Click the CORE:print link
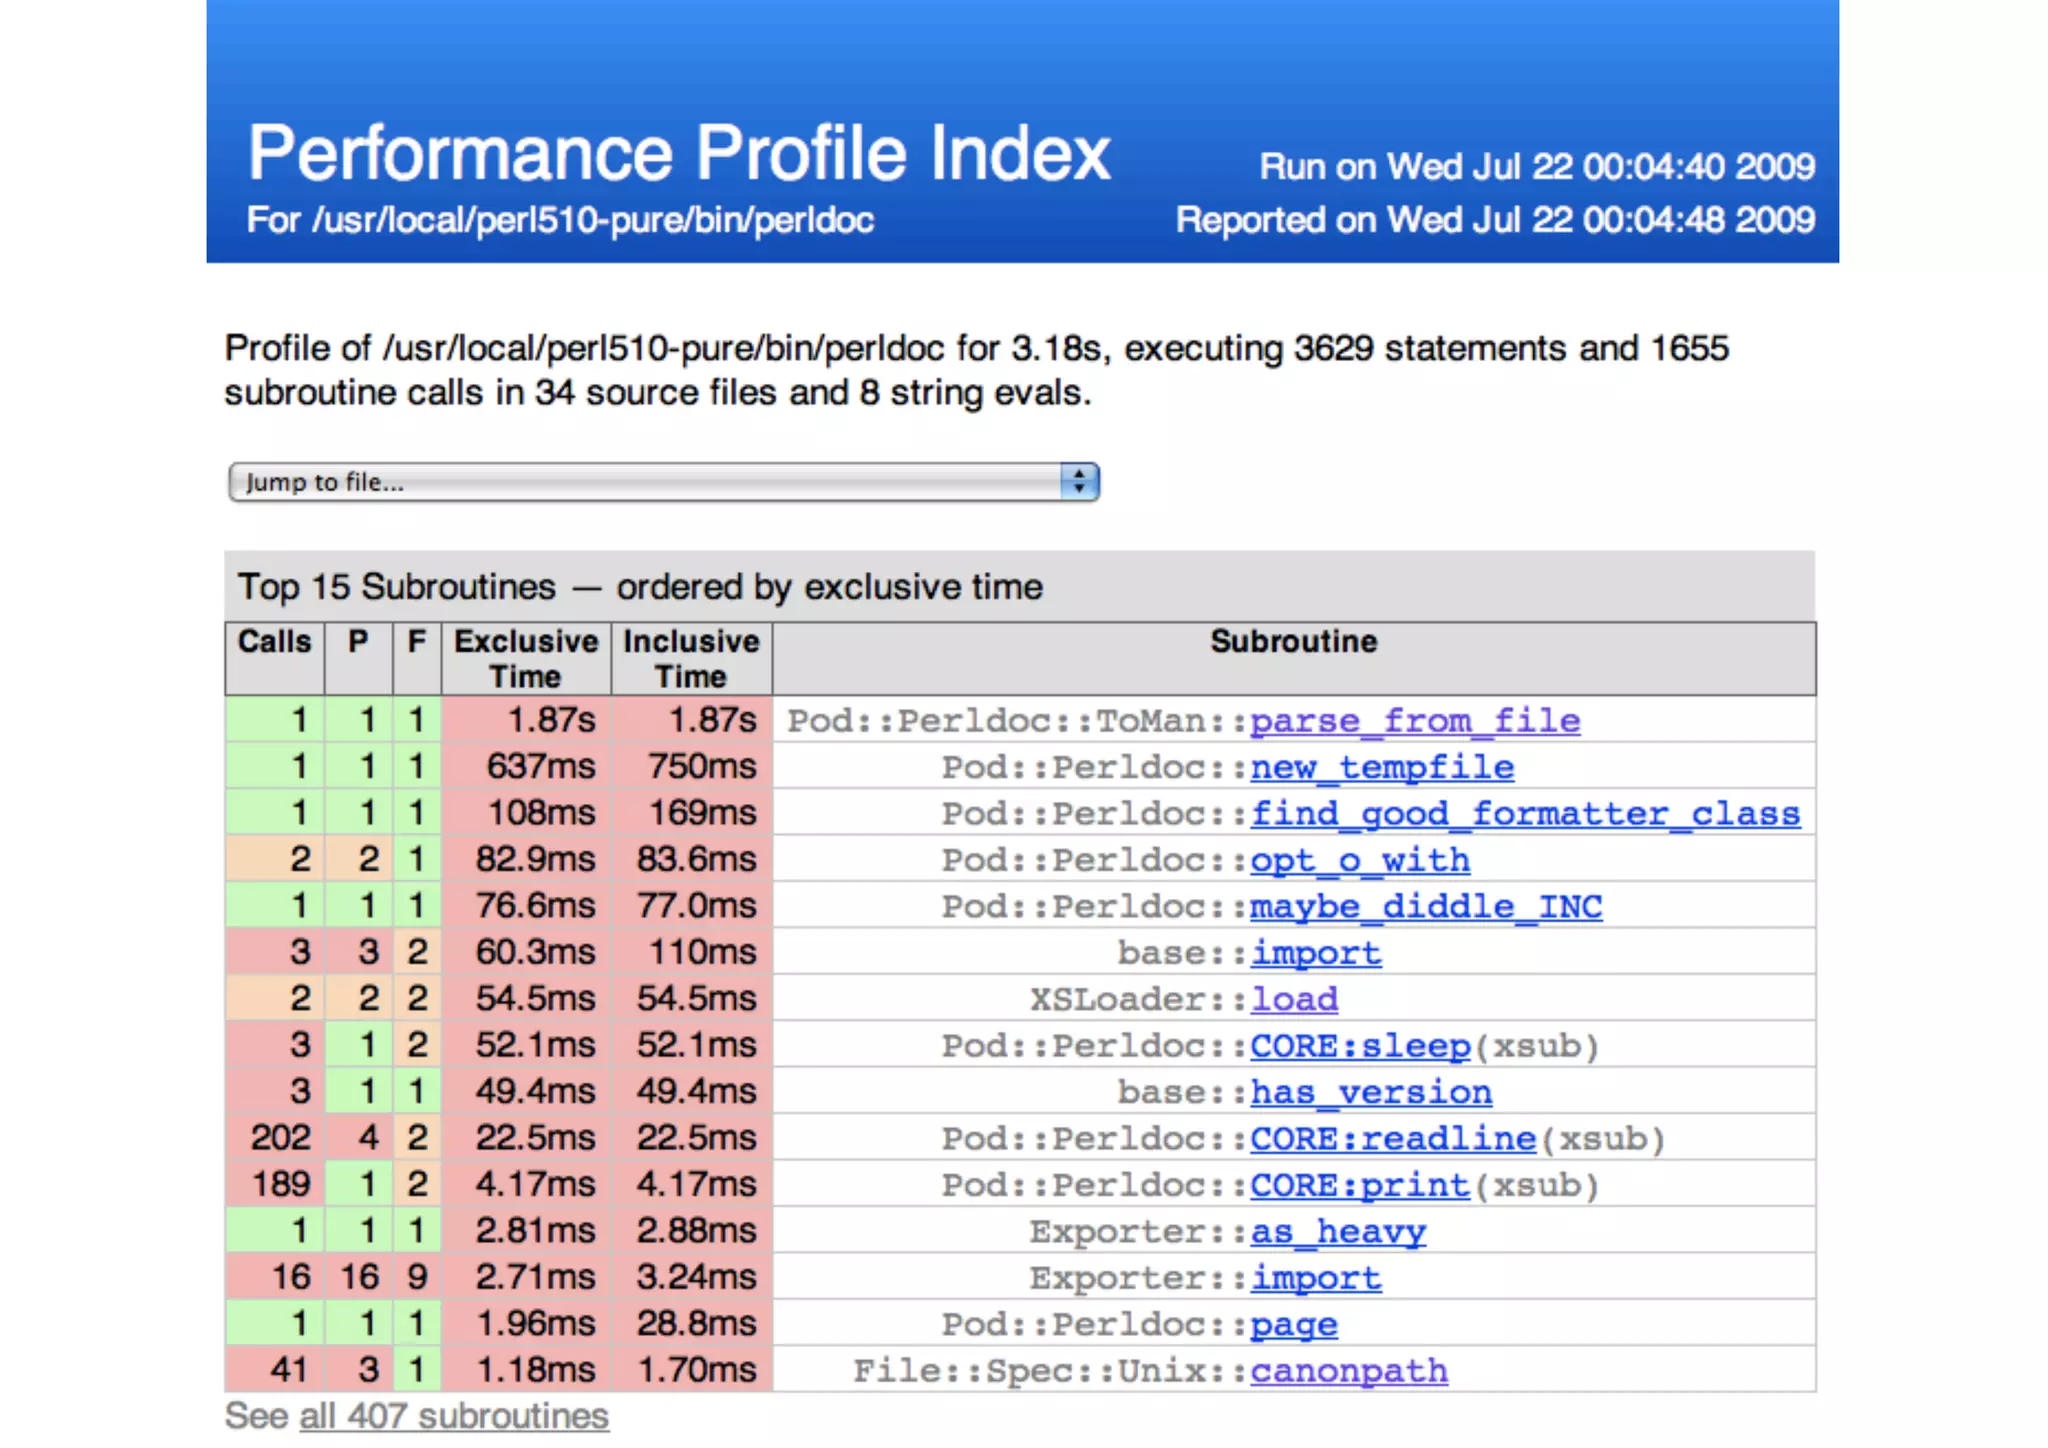 (x=1359, y=1185)
